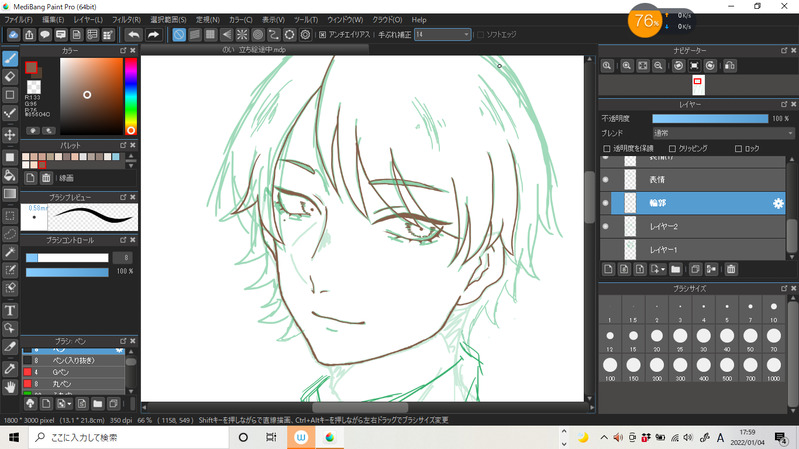
Task: Open the ブレンド mode dropdown
Action: [x=723, y=133]
